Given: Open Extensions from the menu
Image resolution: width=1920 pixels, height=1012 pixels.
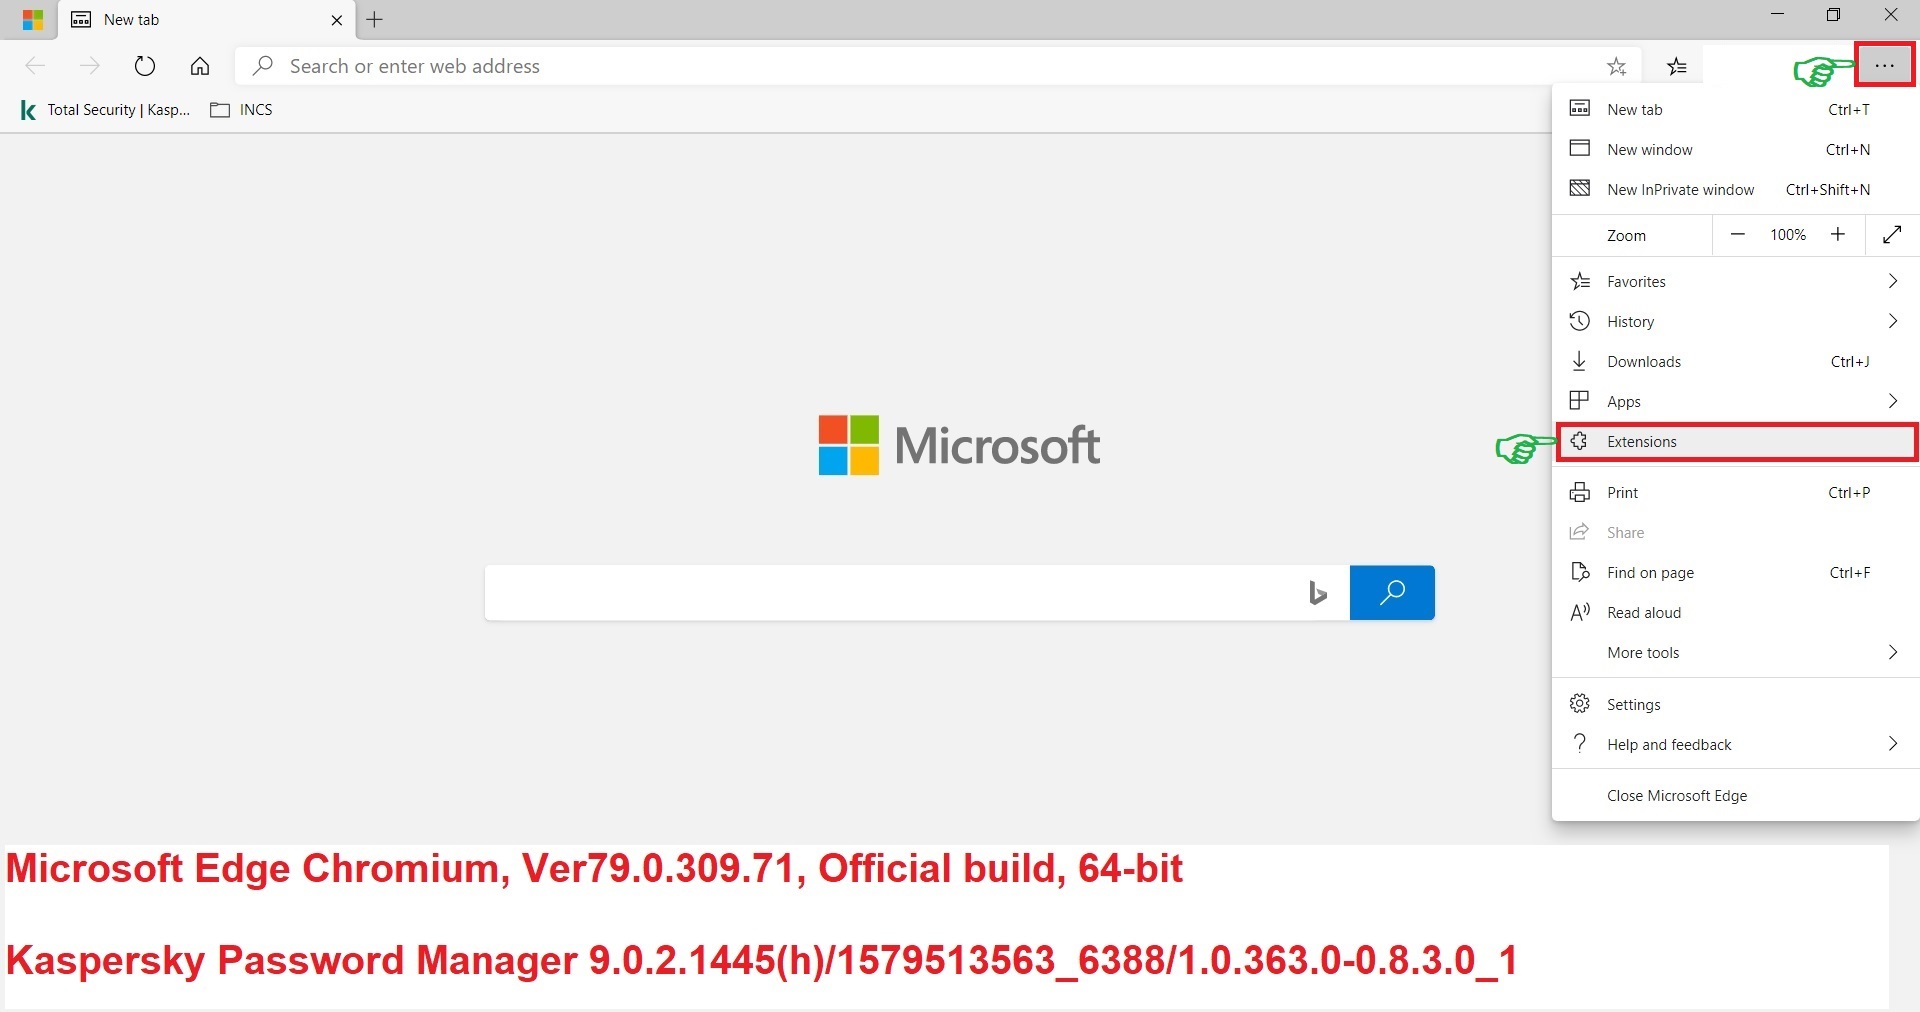Looking at the screenshot, I should pos(1737,441).
